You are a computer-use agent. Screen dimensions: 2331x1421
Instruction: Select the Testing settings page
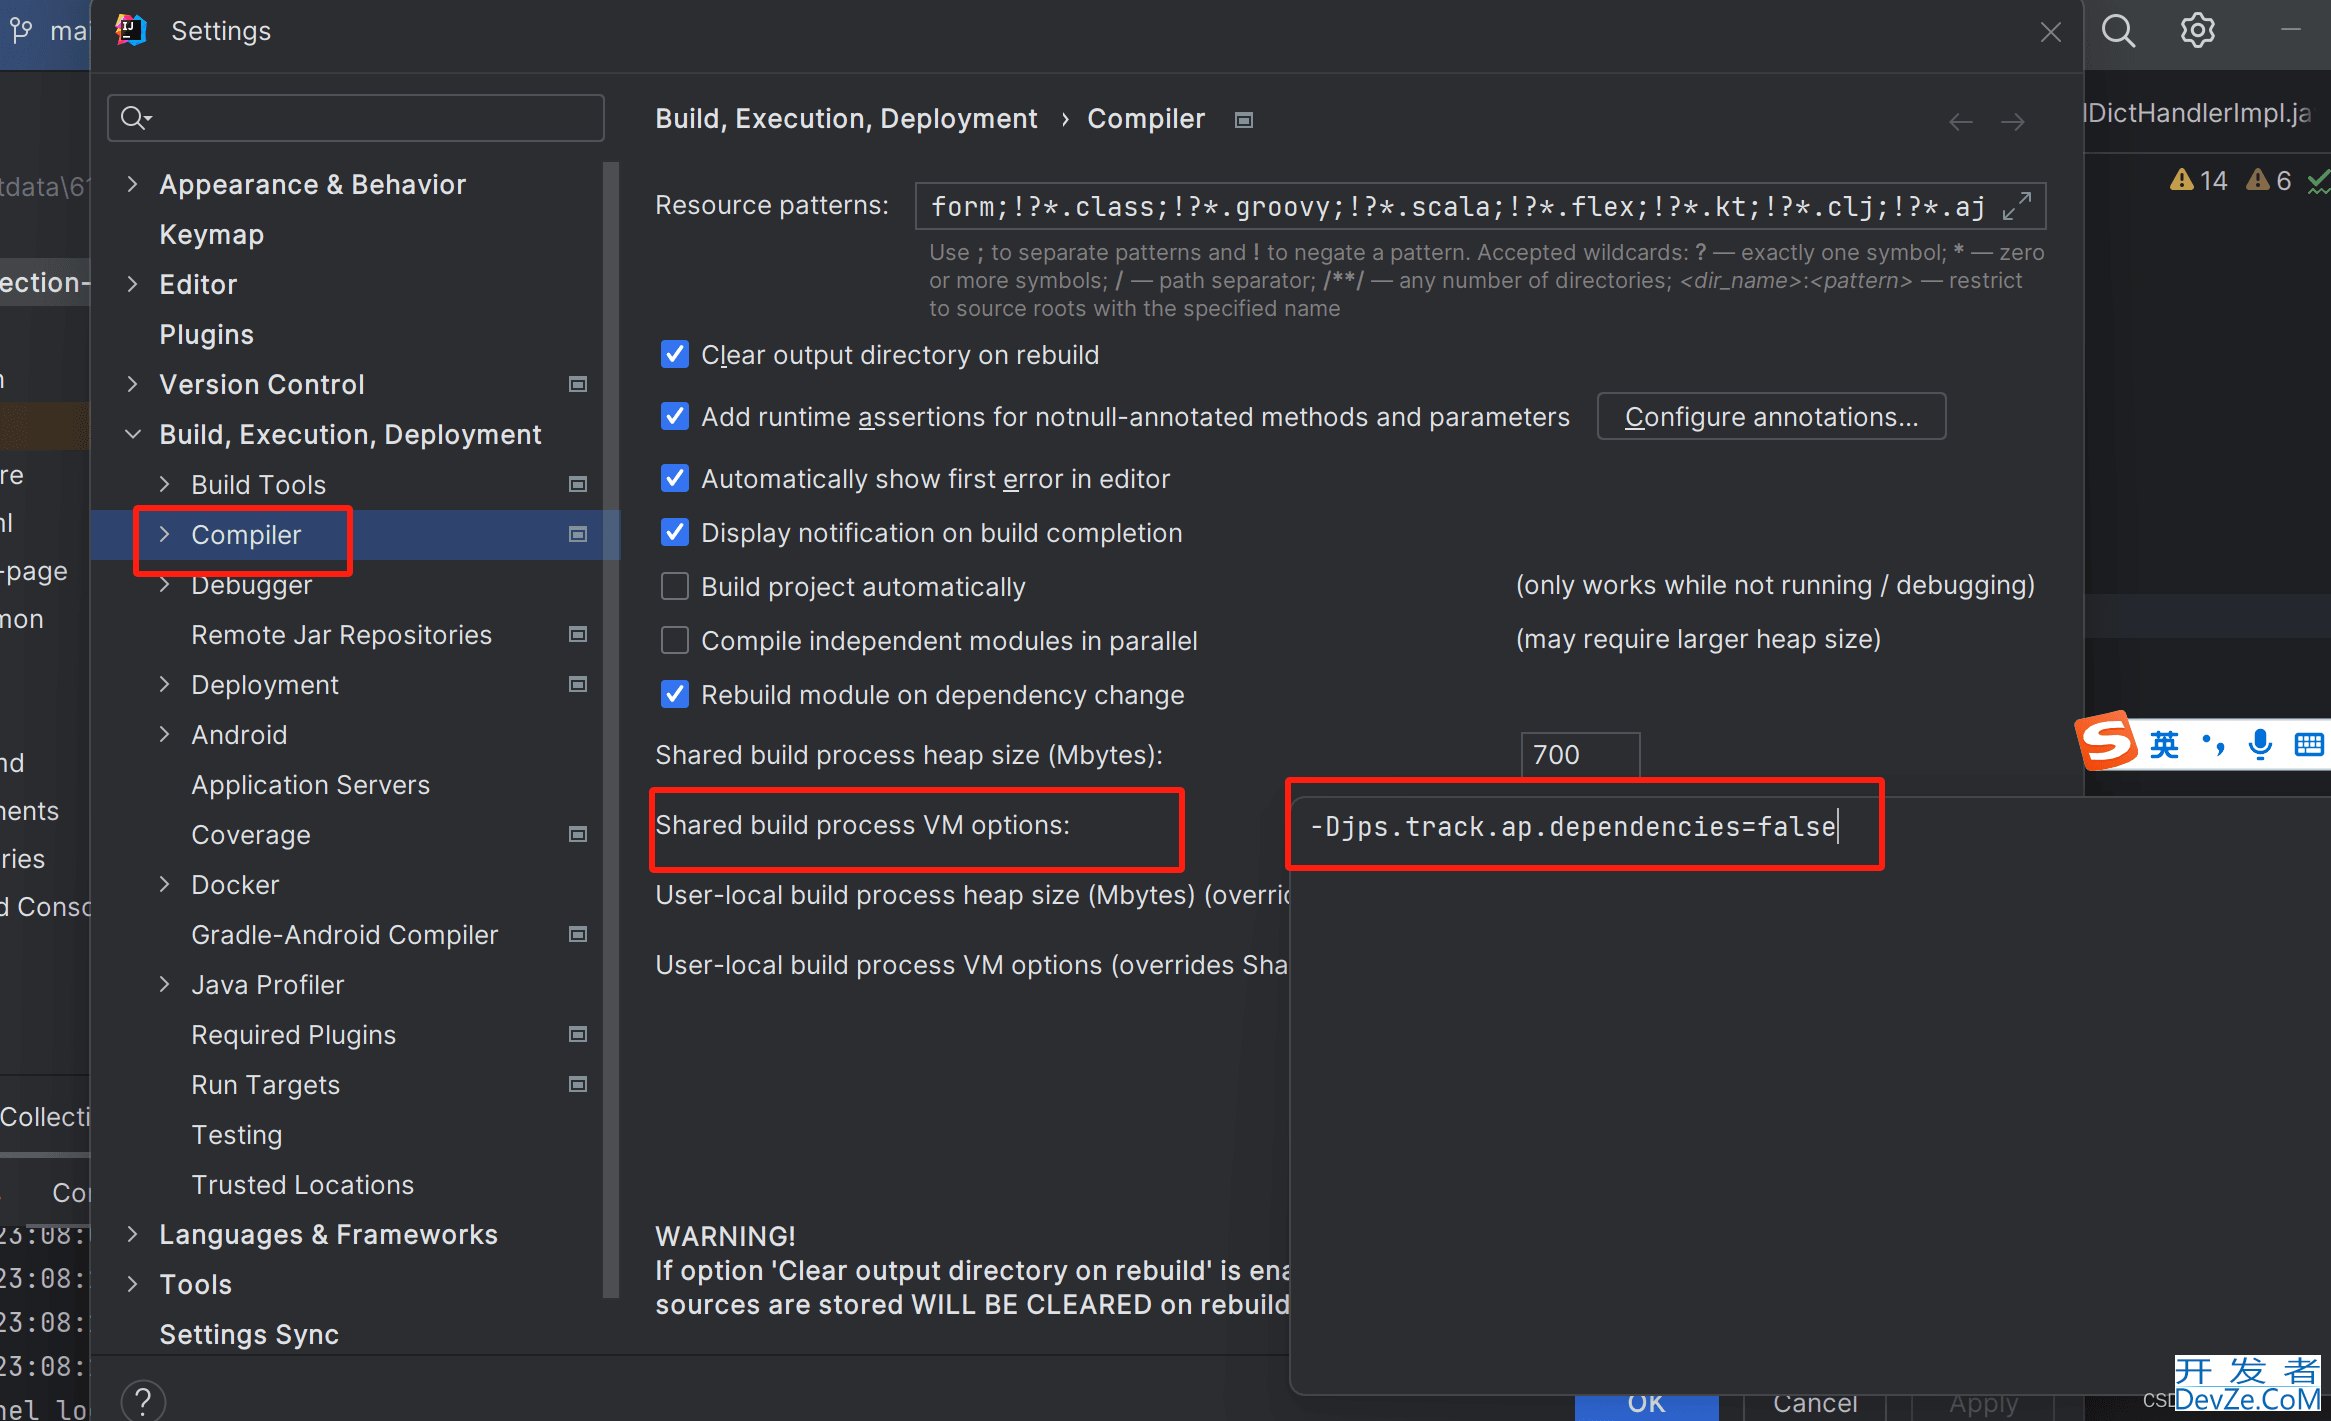pyautogui.click(x=237, y=1135)
